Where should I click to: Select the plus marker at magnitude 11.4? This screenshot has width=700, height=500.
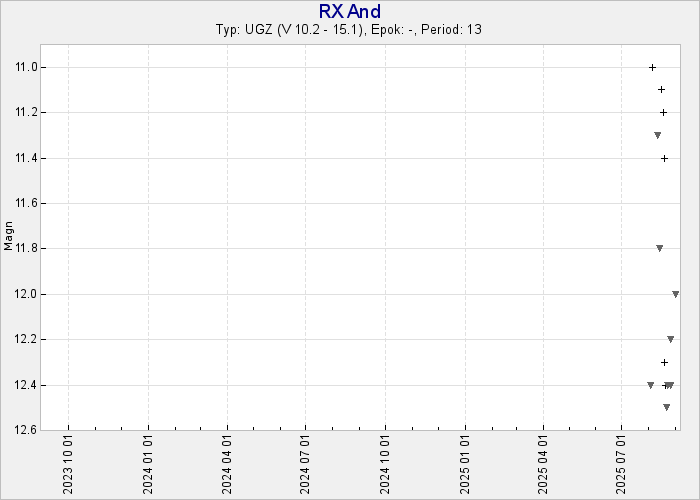coord(664,158)
